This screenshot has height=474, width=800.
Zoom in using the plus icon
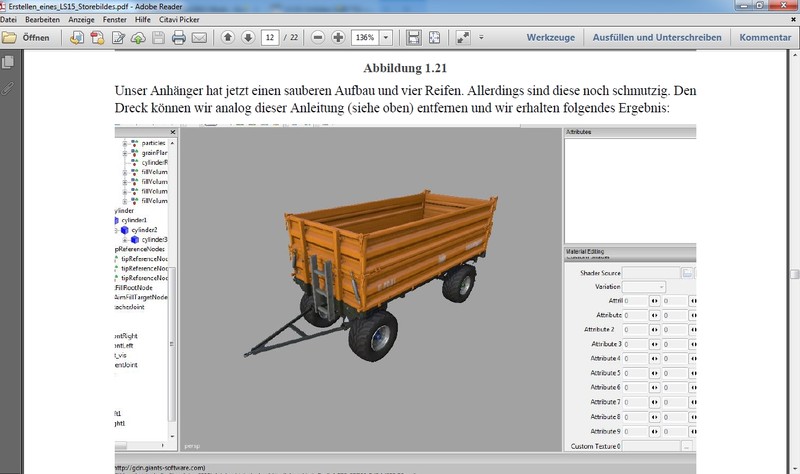pos(338,38)
